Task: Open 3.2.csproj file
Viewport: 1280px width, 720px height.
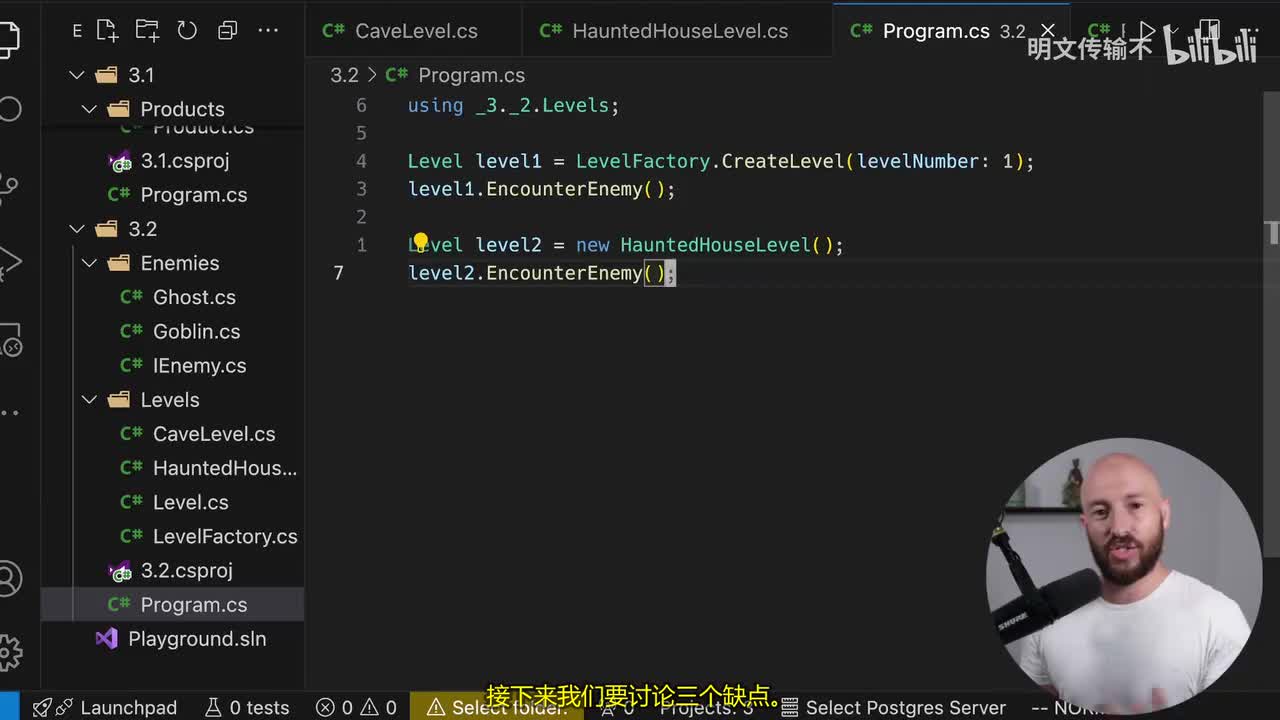Action: 172,571
